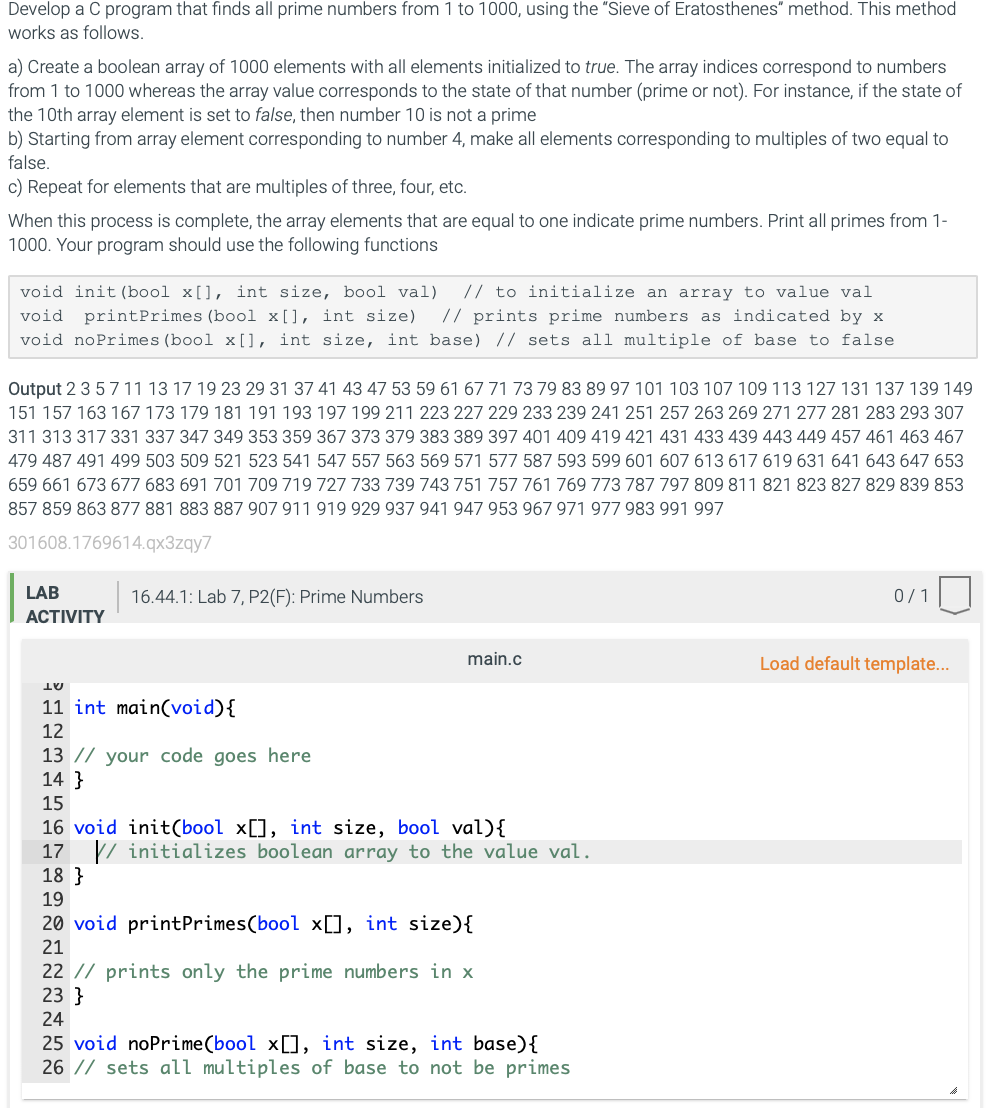
Task: Click line number 20 in the editor gutter
Action: [51, 923]
